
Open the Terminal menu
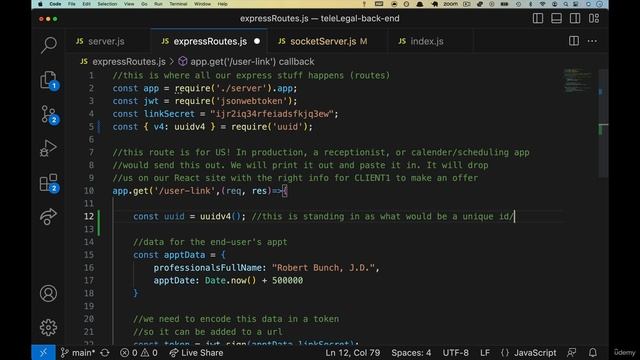178,4
